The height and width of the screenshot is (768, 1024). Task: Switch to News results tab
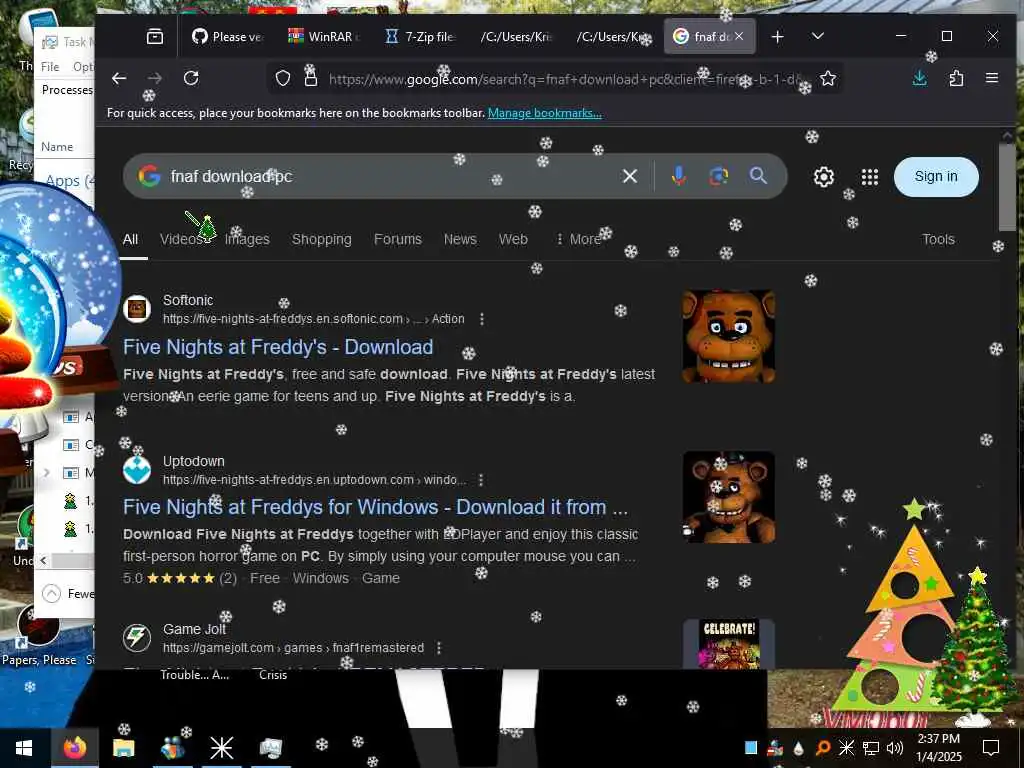coord(460,240)
